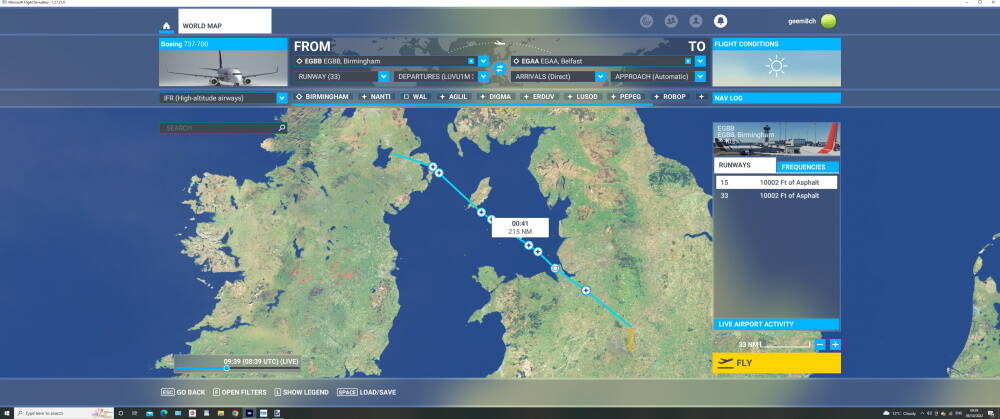Select the AGLIL waypoint chip

(453, 96)
